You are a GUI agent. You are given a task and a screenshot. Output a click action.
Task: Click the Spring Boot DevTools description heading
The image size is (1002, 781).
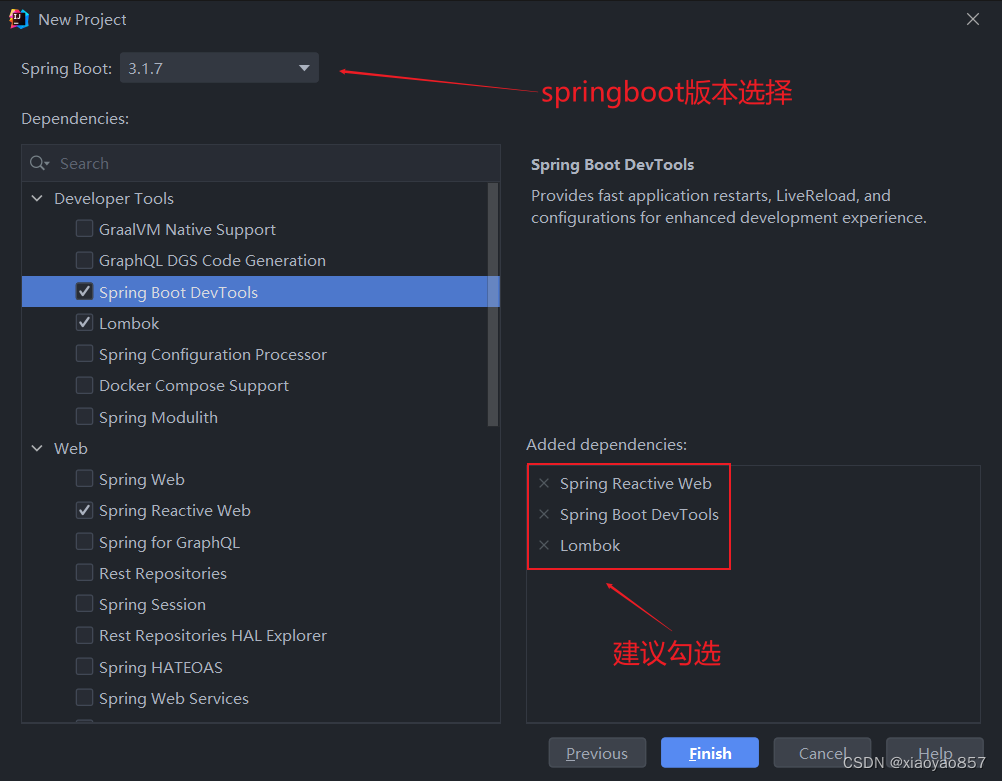point(612,165)
